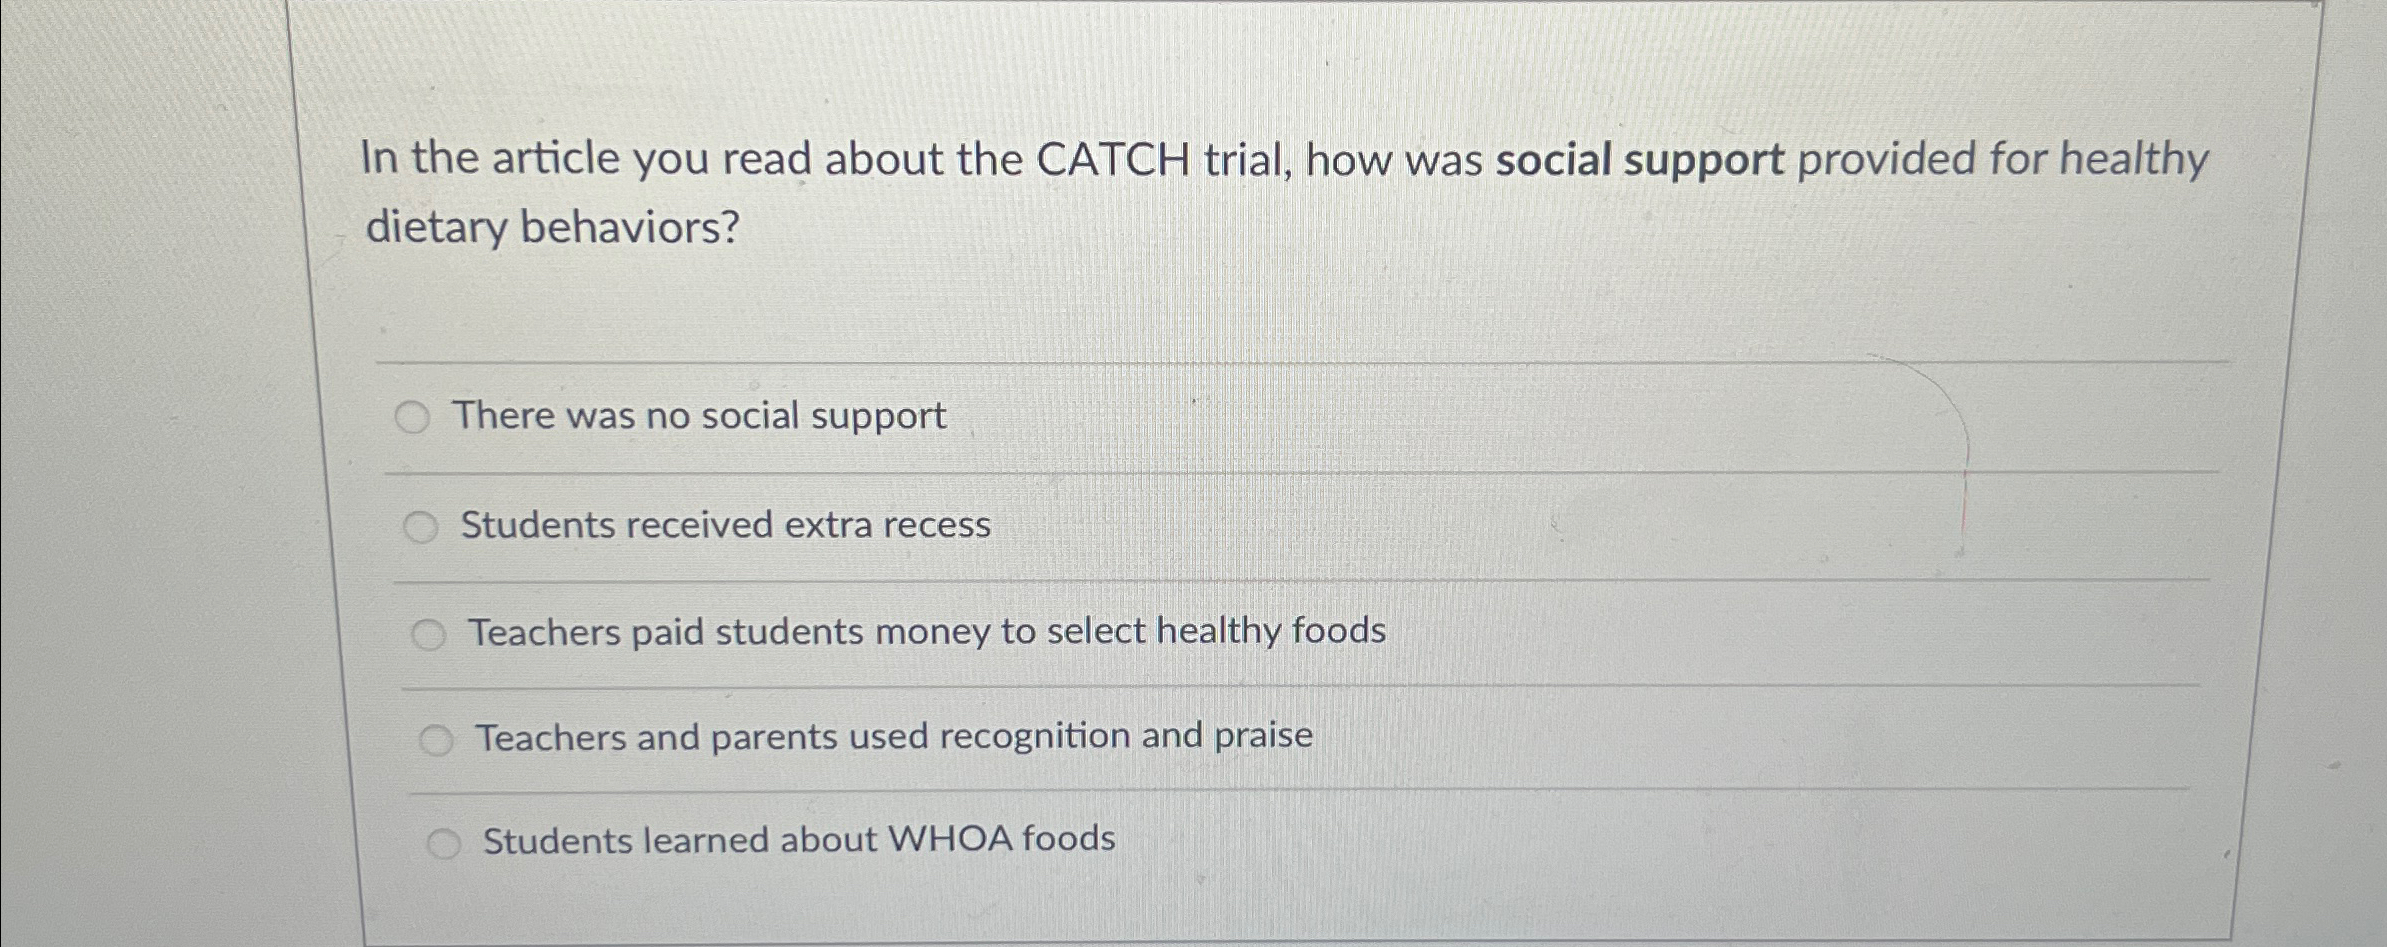Click the third answer's radio circle

pos(430,631)
